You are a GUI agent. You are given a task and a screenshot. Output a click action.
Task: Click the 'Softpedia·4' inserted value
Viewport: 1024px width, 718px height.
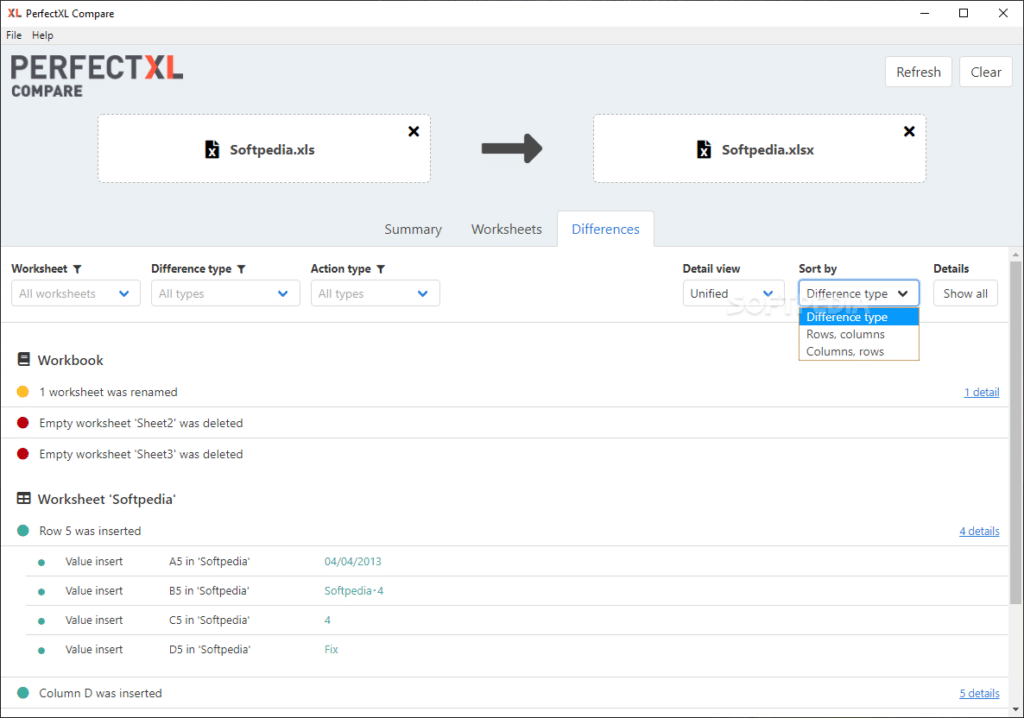(353, 591)
